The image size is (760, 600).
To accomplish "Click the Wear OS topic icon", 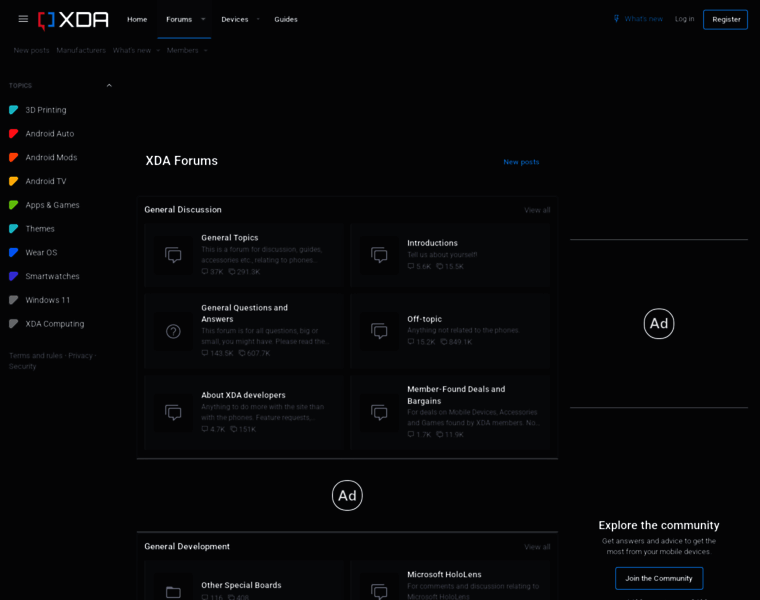I will point(14,253).
